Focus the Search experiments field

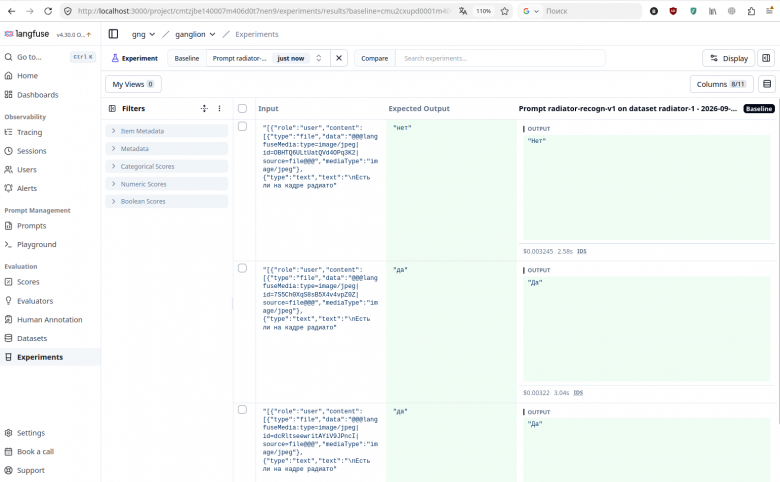point(500,58)
